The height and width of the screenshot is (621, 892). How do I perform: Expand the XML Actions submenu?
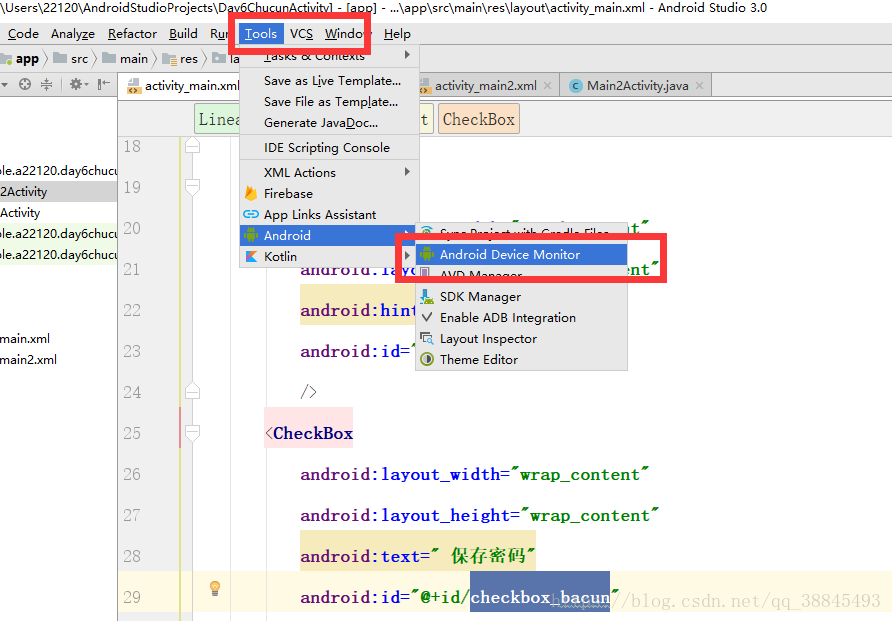coord(329,172)
